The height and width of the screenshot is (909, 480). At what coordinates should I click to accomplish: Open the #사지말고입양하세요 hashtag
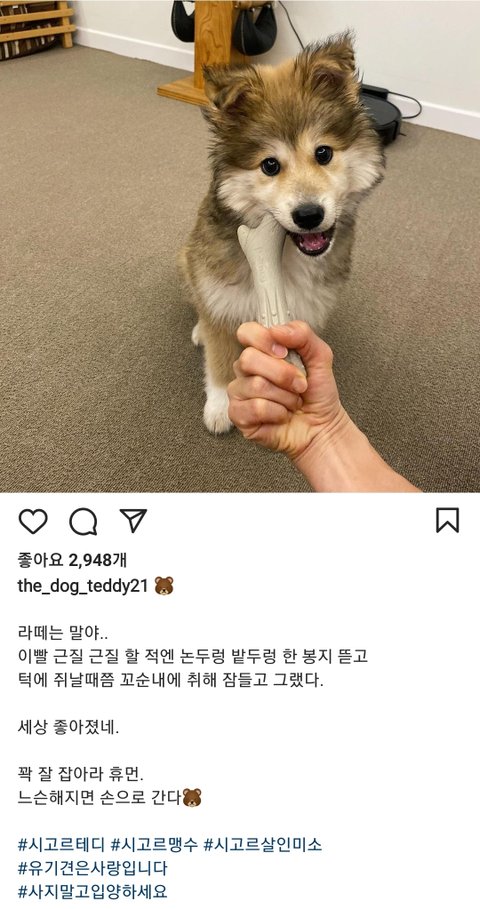pyautogui.click(x=93, y=891)
